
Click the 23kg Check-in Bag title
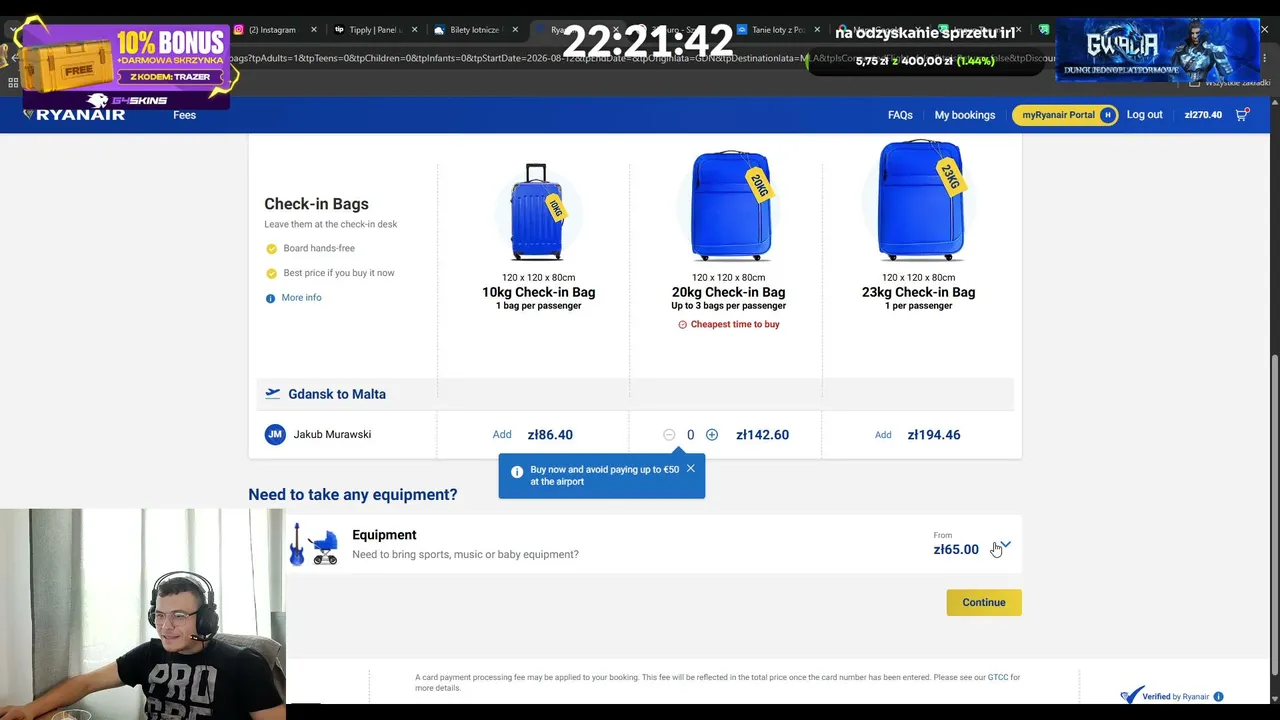919,292
